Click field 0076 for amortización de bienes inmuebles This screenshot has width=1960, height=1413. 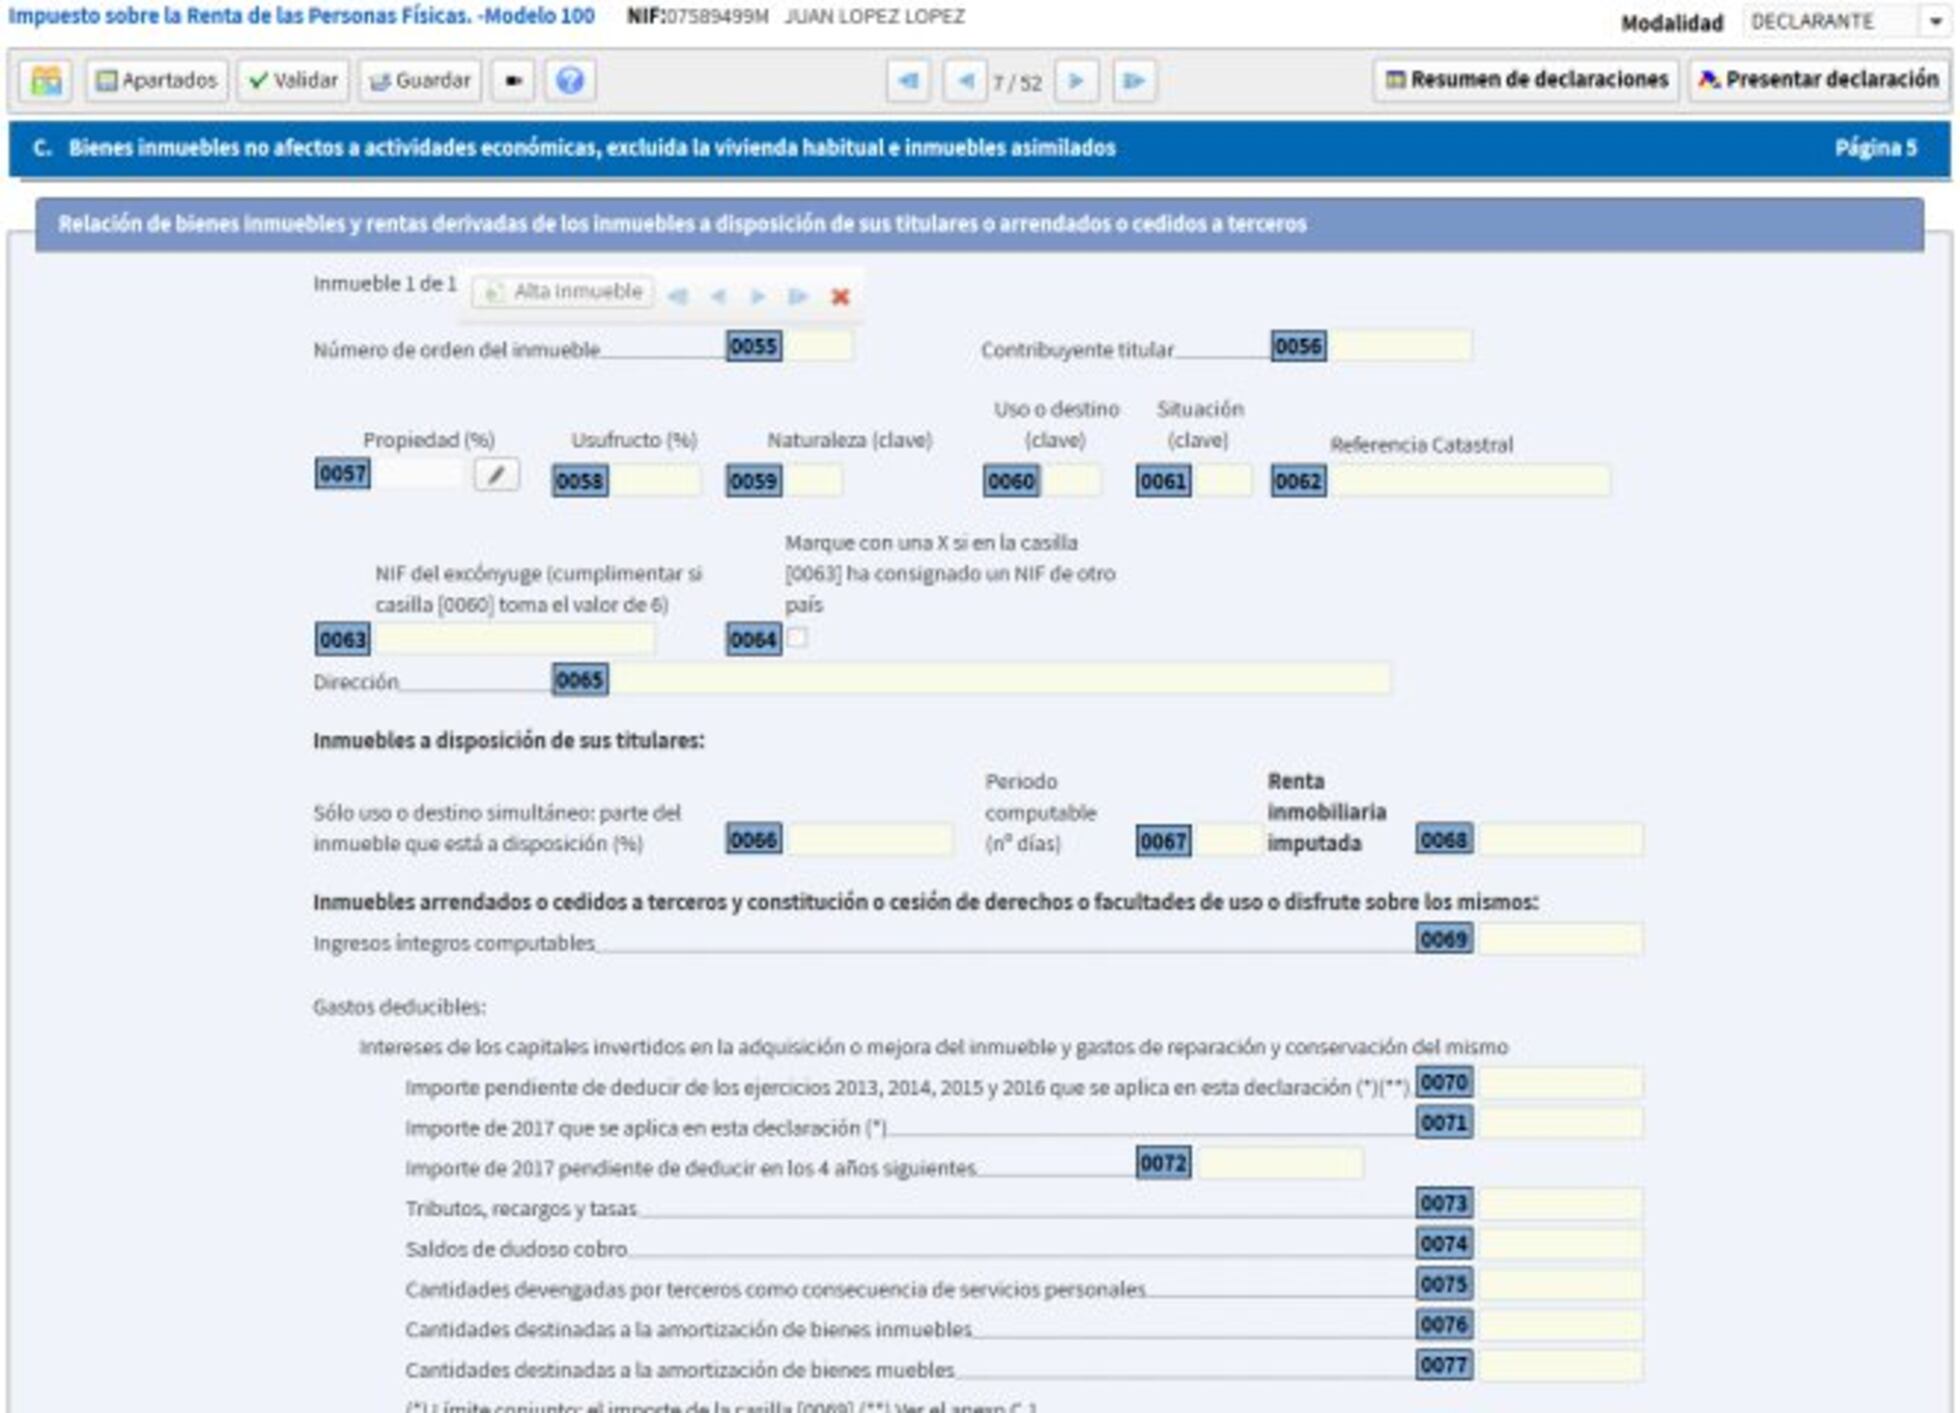pos(1559,1325)
